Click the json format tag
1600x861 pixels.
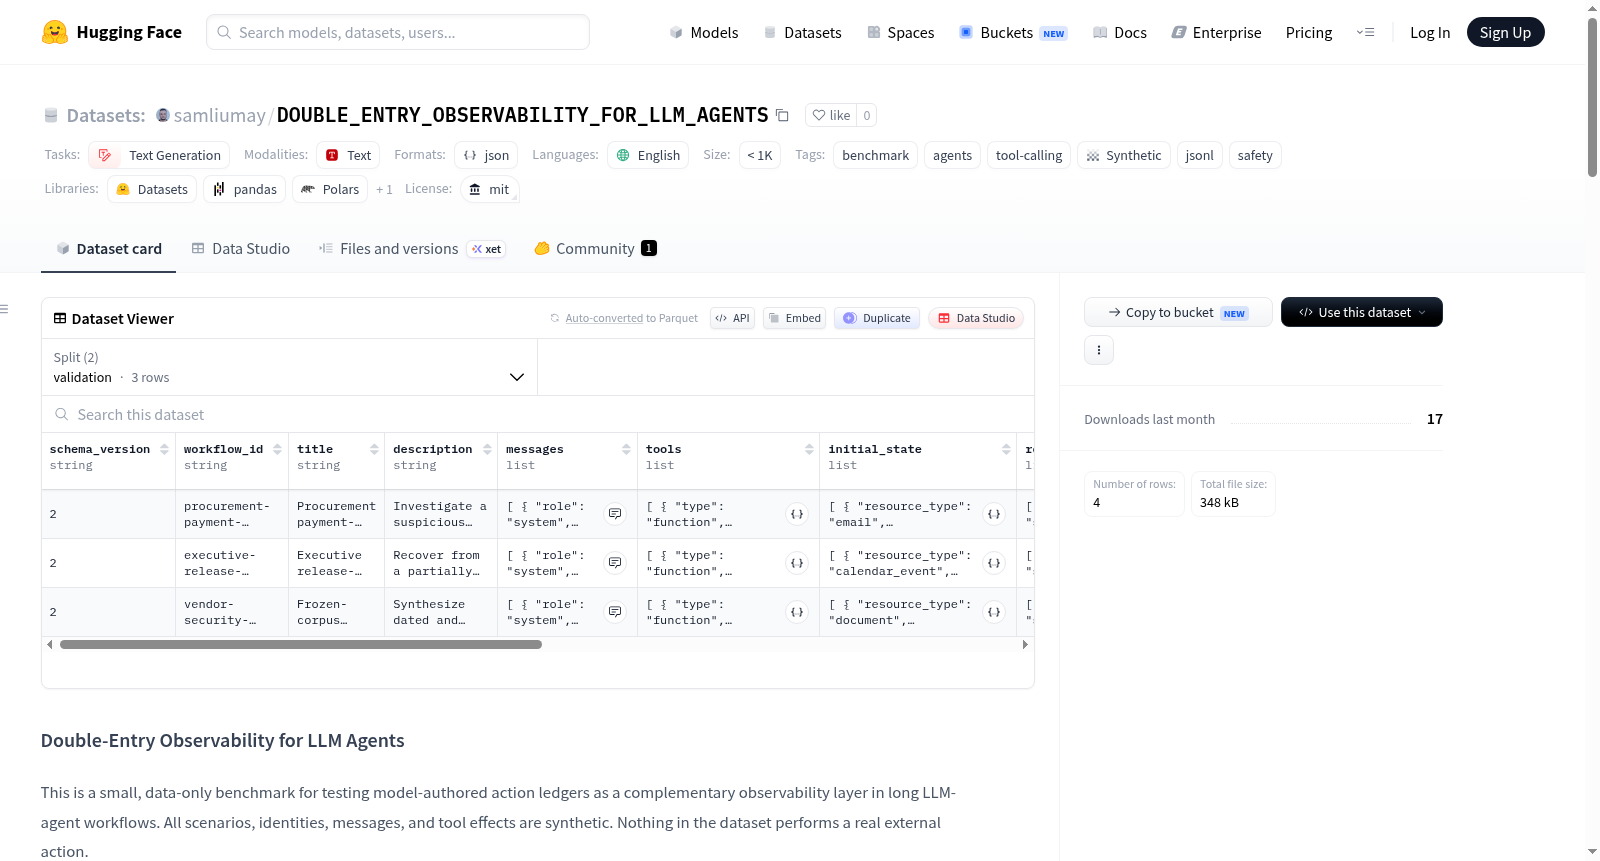coord(486,155)
